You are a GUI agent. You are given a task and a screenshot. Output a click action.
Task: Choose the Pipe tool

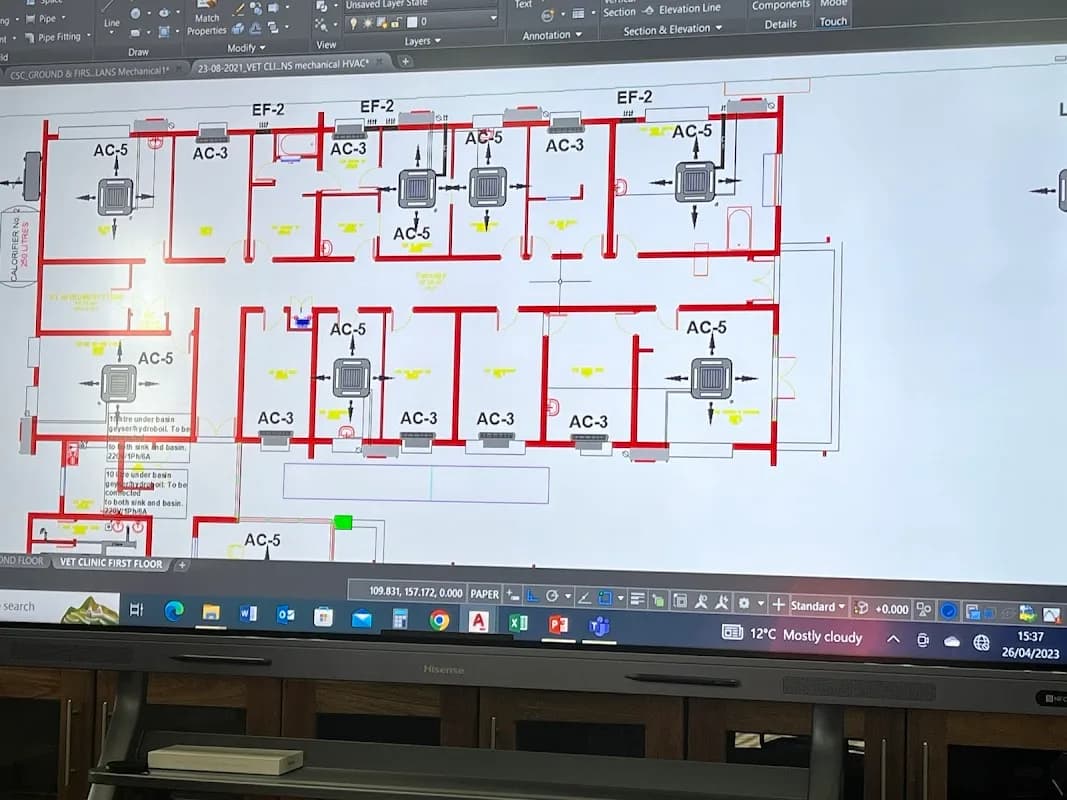[41, 18]
